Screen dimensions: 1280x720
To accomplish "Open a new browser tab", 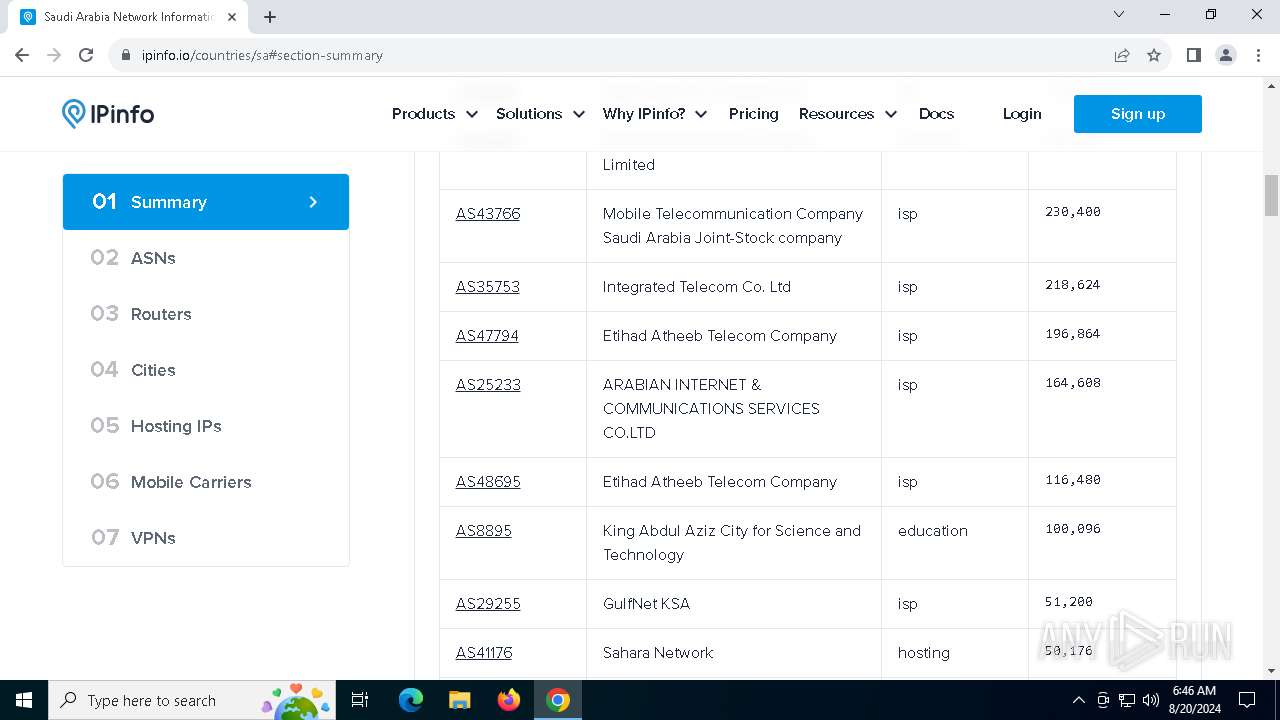I will click(270, 17).
